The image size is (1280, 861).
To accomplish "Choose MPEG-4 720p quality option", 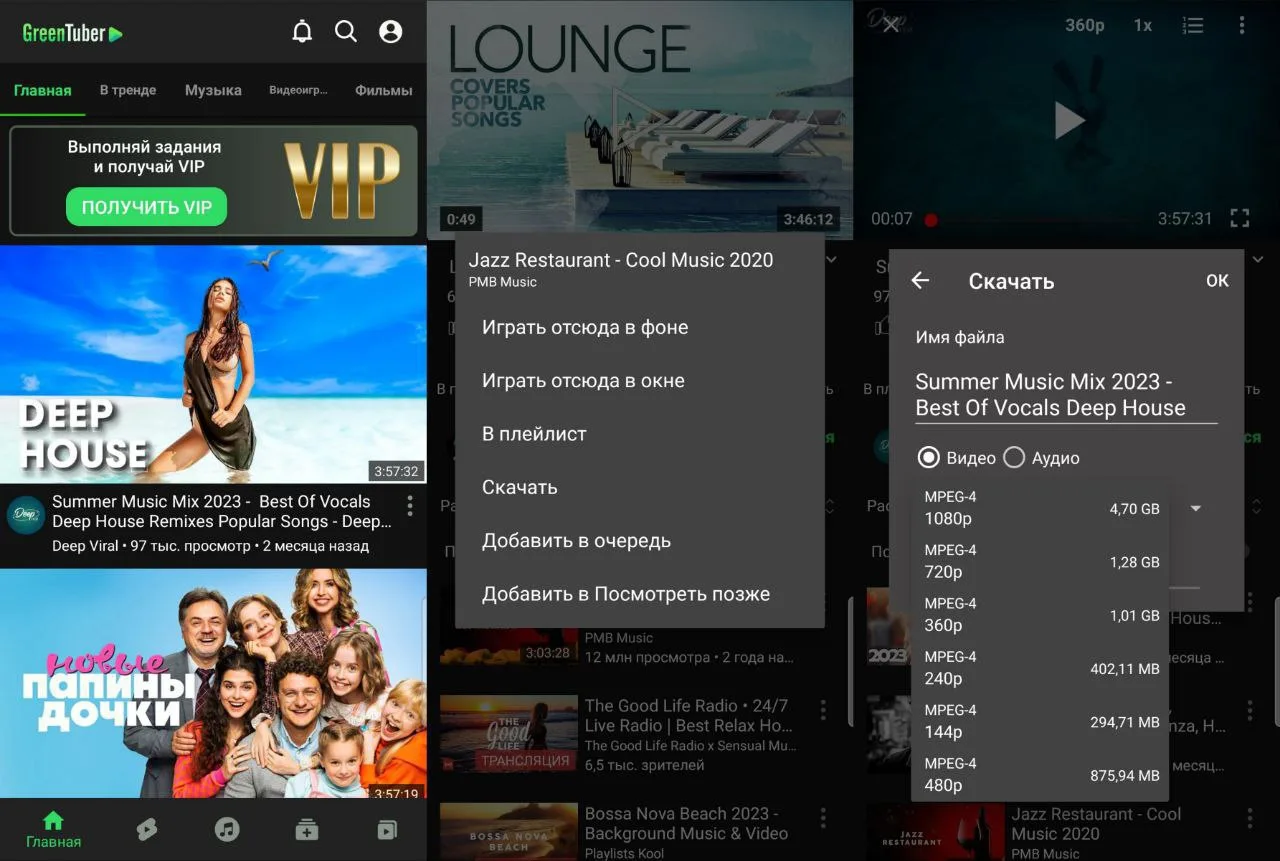I will pos(1040,562).
